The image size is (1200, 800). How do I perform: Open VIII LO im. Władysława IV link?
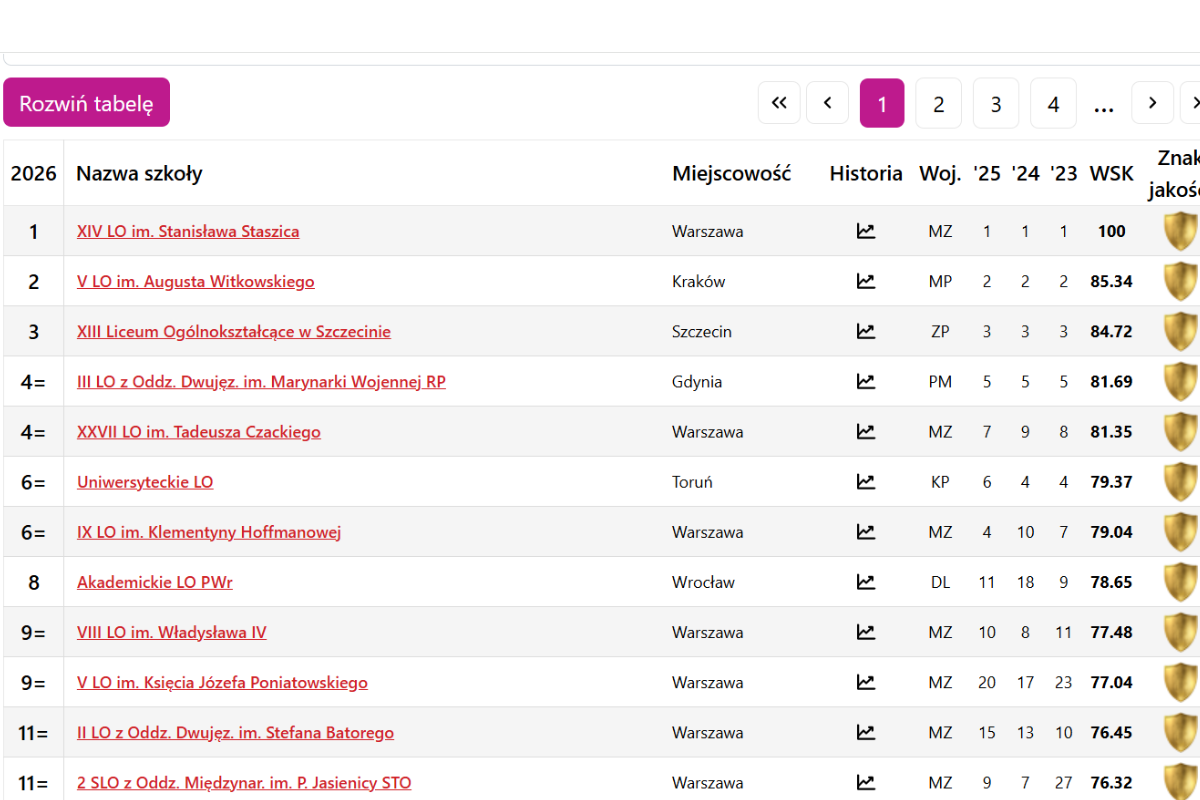[172, 632]
